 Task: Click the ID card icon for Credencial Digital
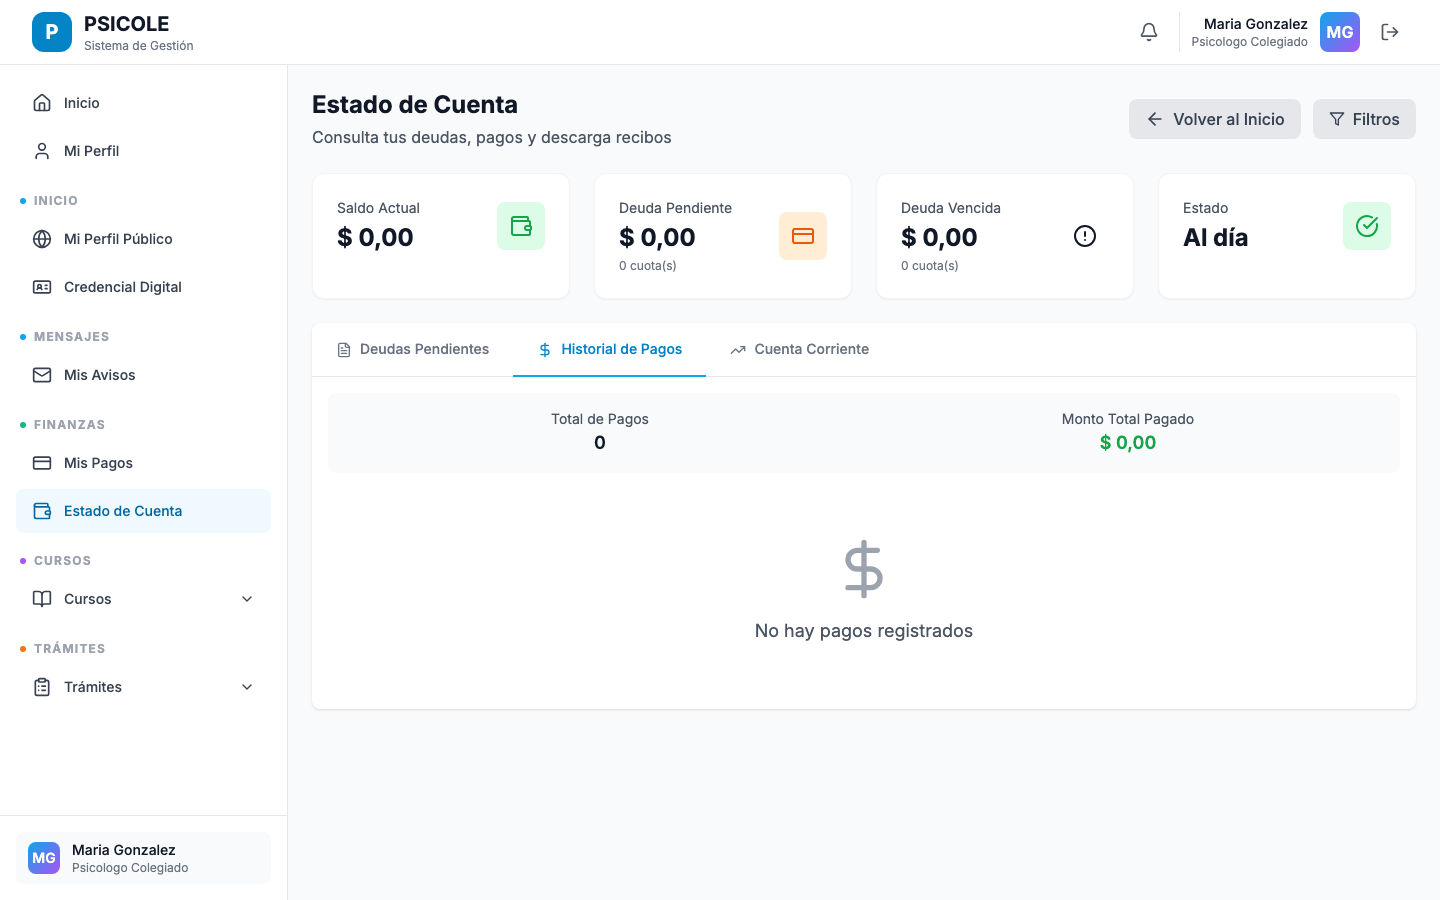tap(42, 287)
